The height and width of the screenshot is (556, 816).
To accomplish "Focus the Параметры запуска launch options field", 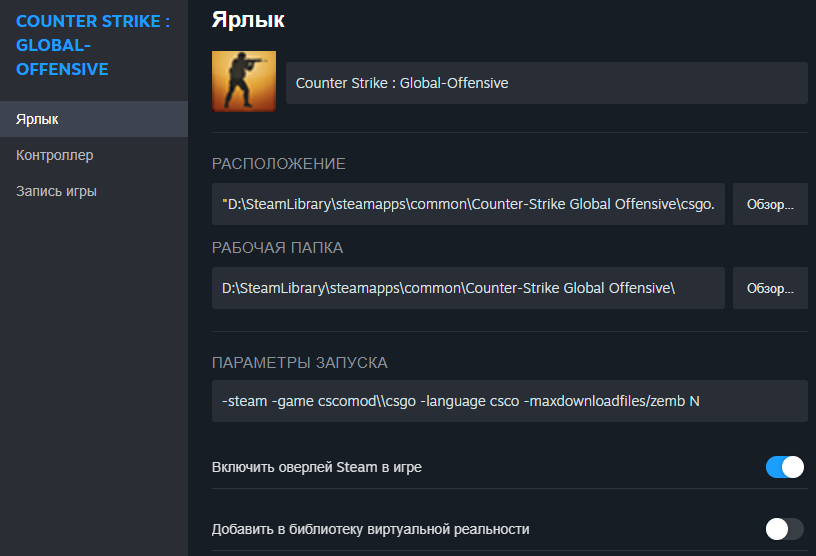I will tap(509, 401).
